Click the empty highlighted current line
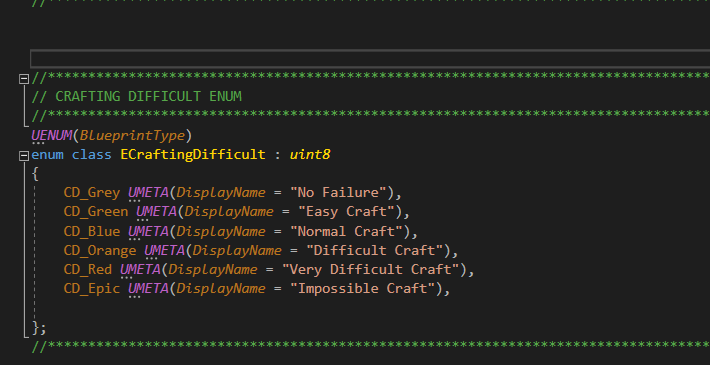This screenshot has width=710, height=365. coord(370,59)
